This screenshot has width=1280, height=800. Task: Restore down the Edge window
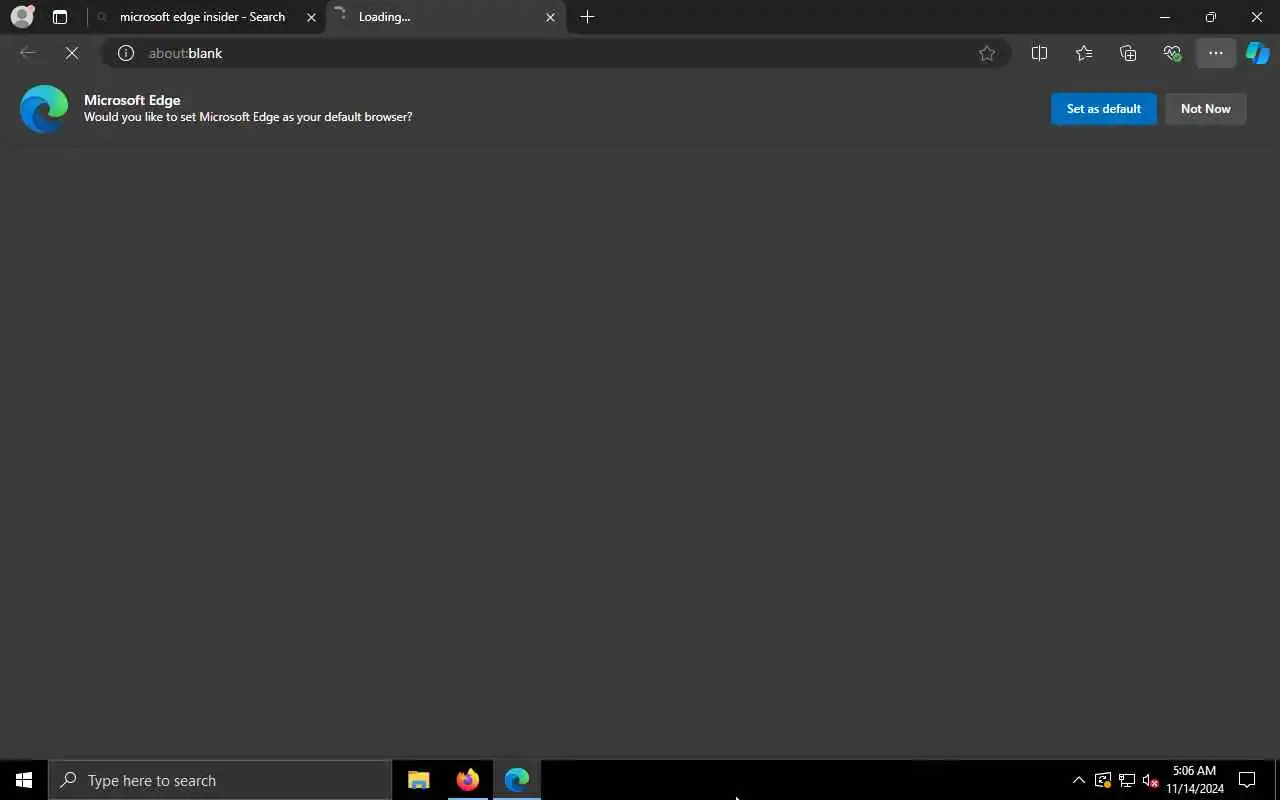(x=1211, y=17)
